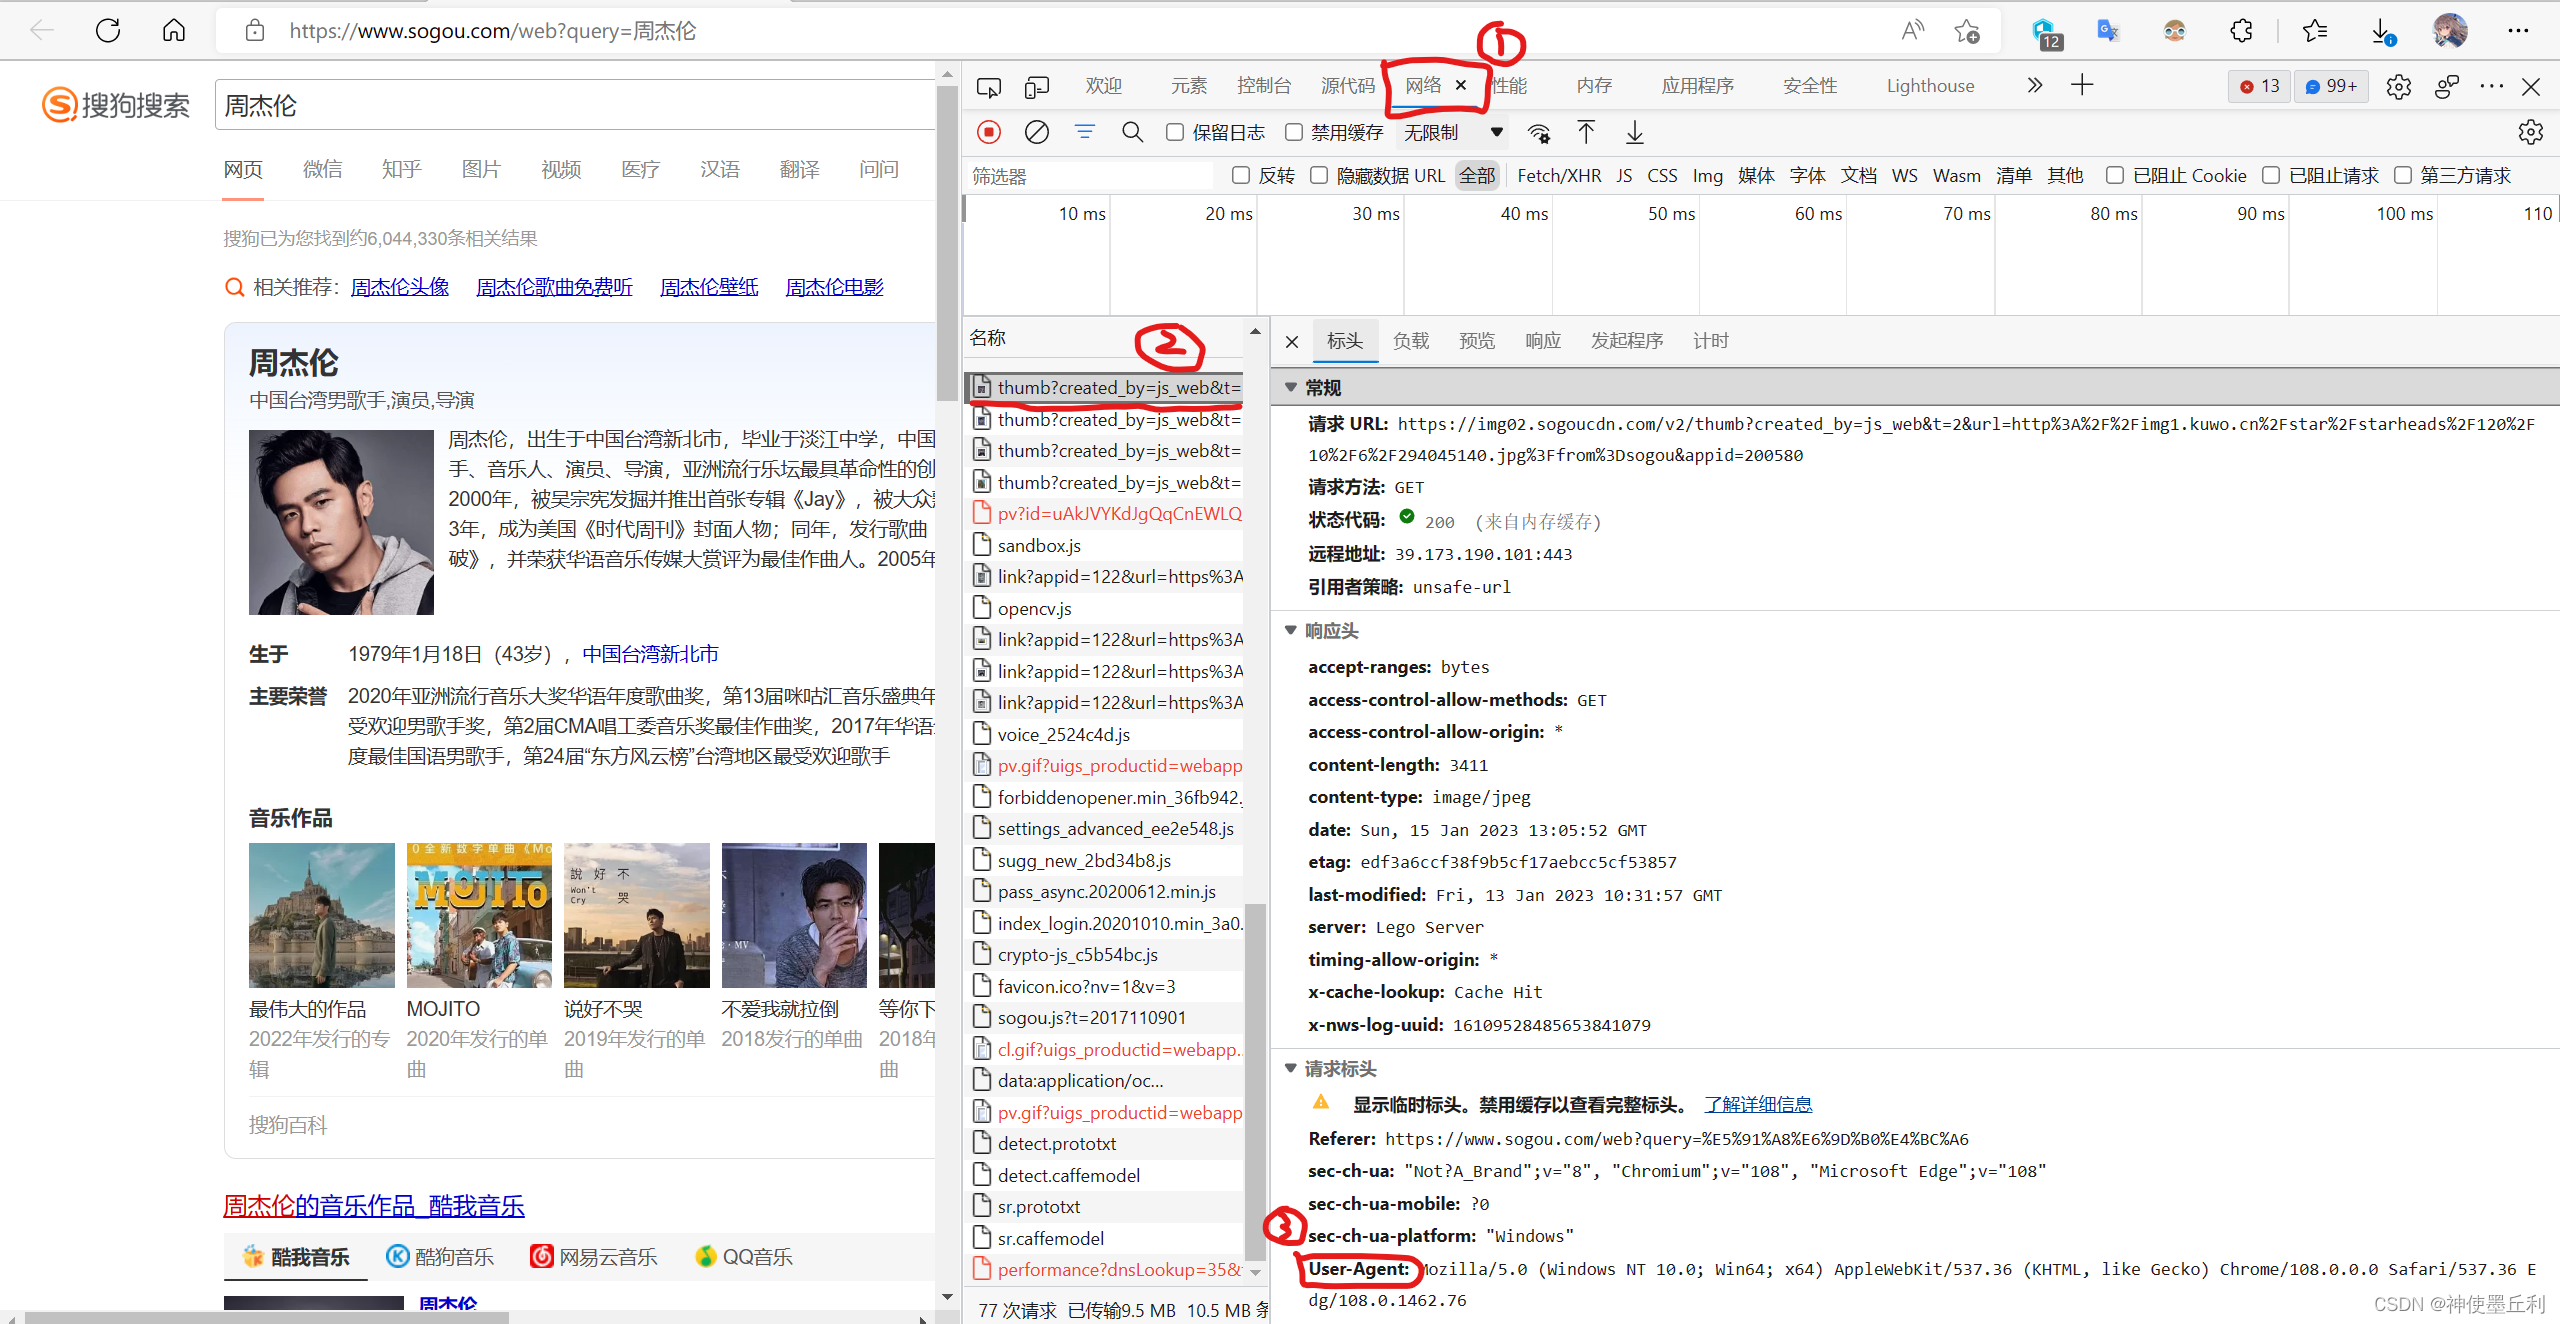Open network conditions wifi icon
This screenshot has width=2560, height=1324.
[x=1539, y=132]
